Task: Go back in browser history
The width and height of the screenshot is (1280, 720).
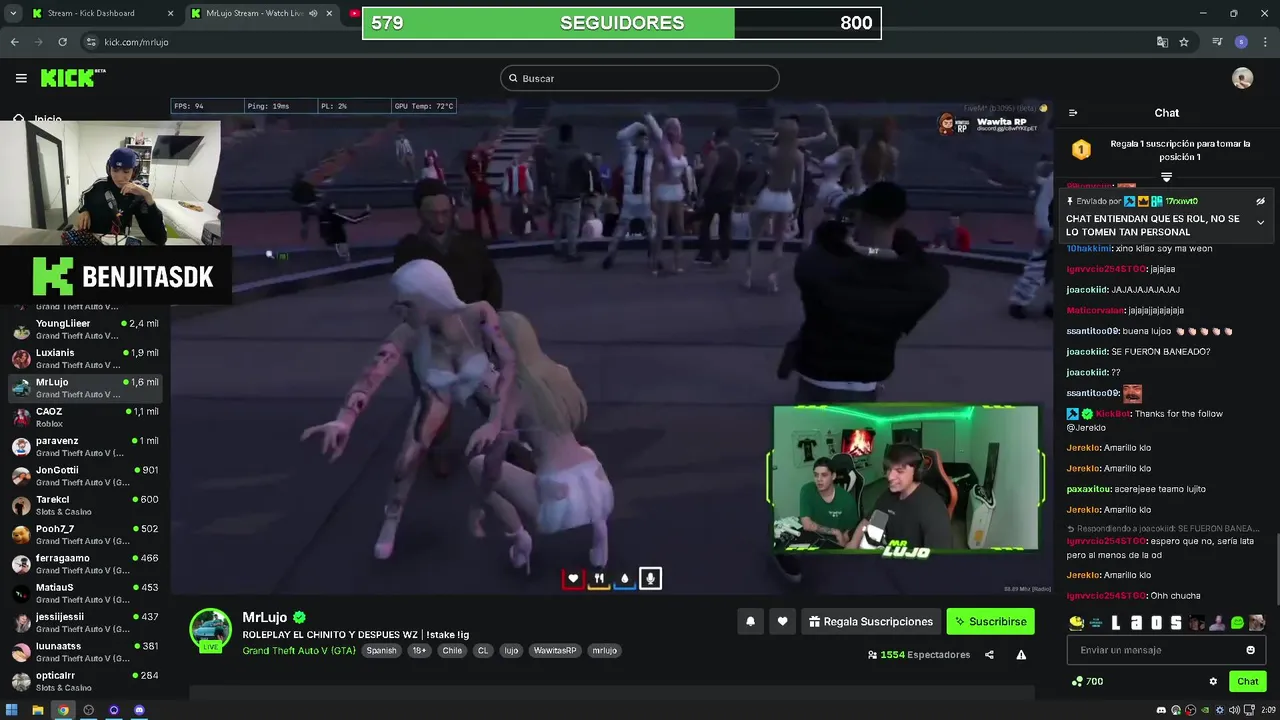Action: (14, 42)
